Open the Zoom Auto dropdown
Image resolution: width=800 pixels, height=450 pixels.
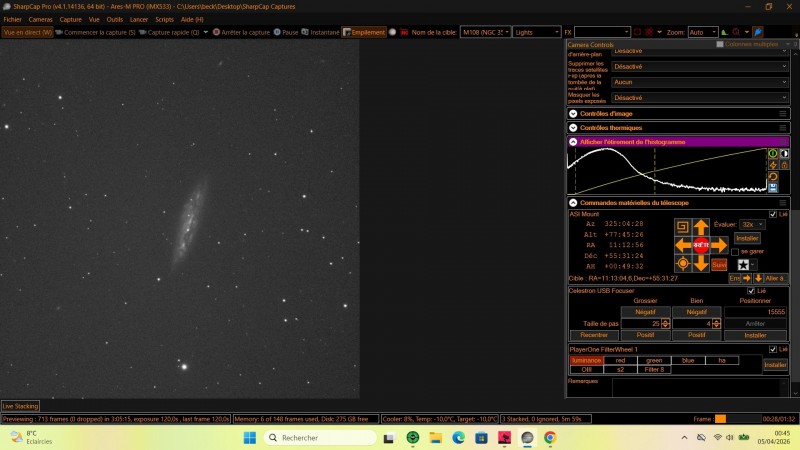pos(703,32)
